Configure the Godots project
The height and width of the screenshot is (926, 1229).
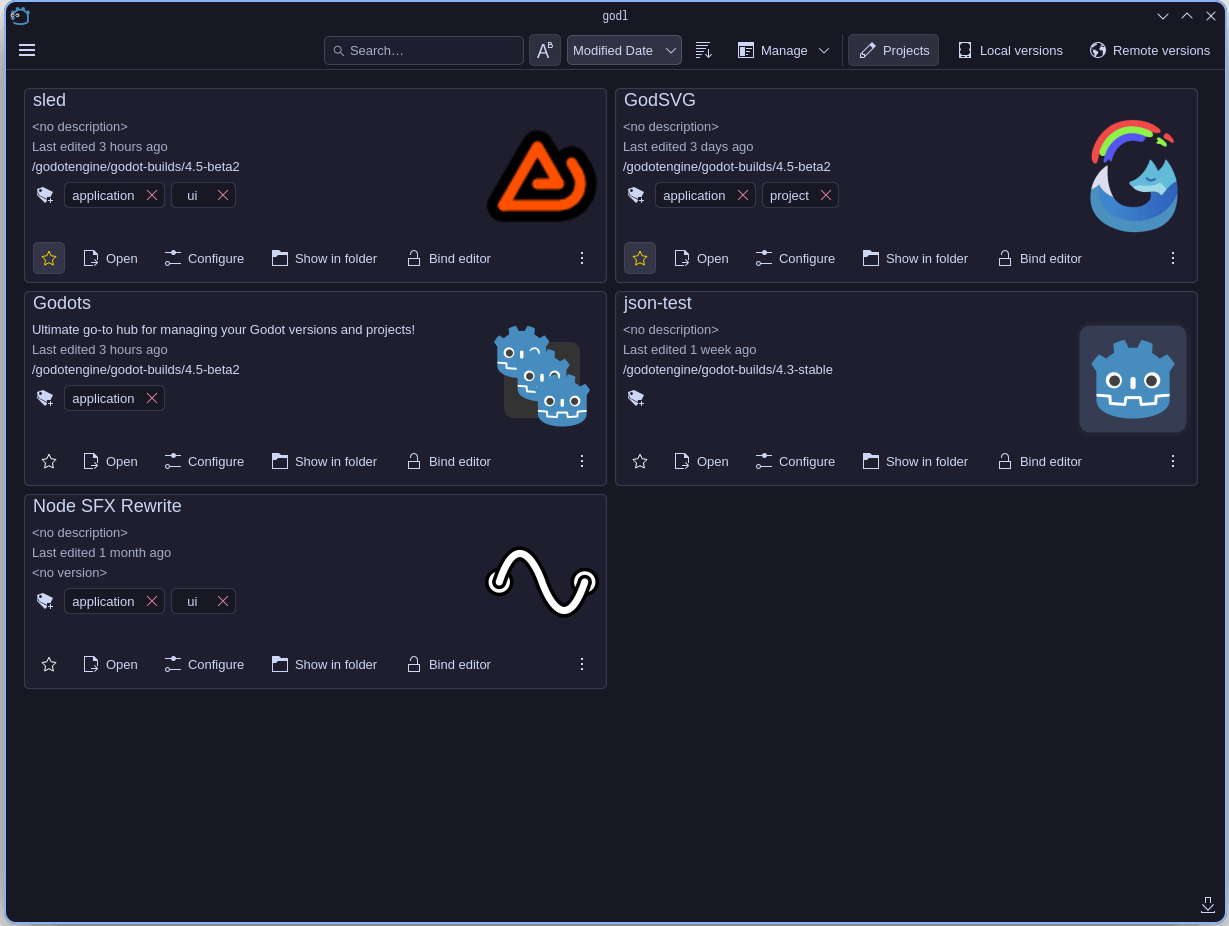click(x=205, y=461)
